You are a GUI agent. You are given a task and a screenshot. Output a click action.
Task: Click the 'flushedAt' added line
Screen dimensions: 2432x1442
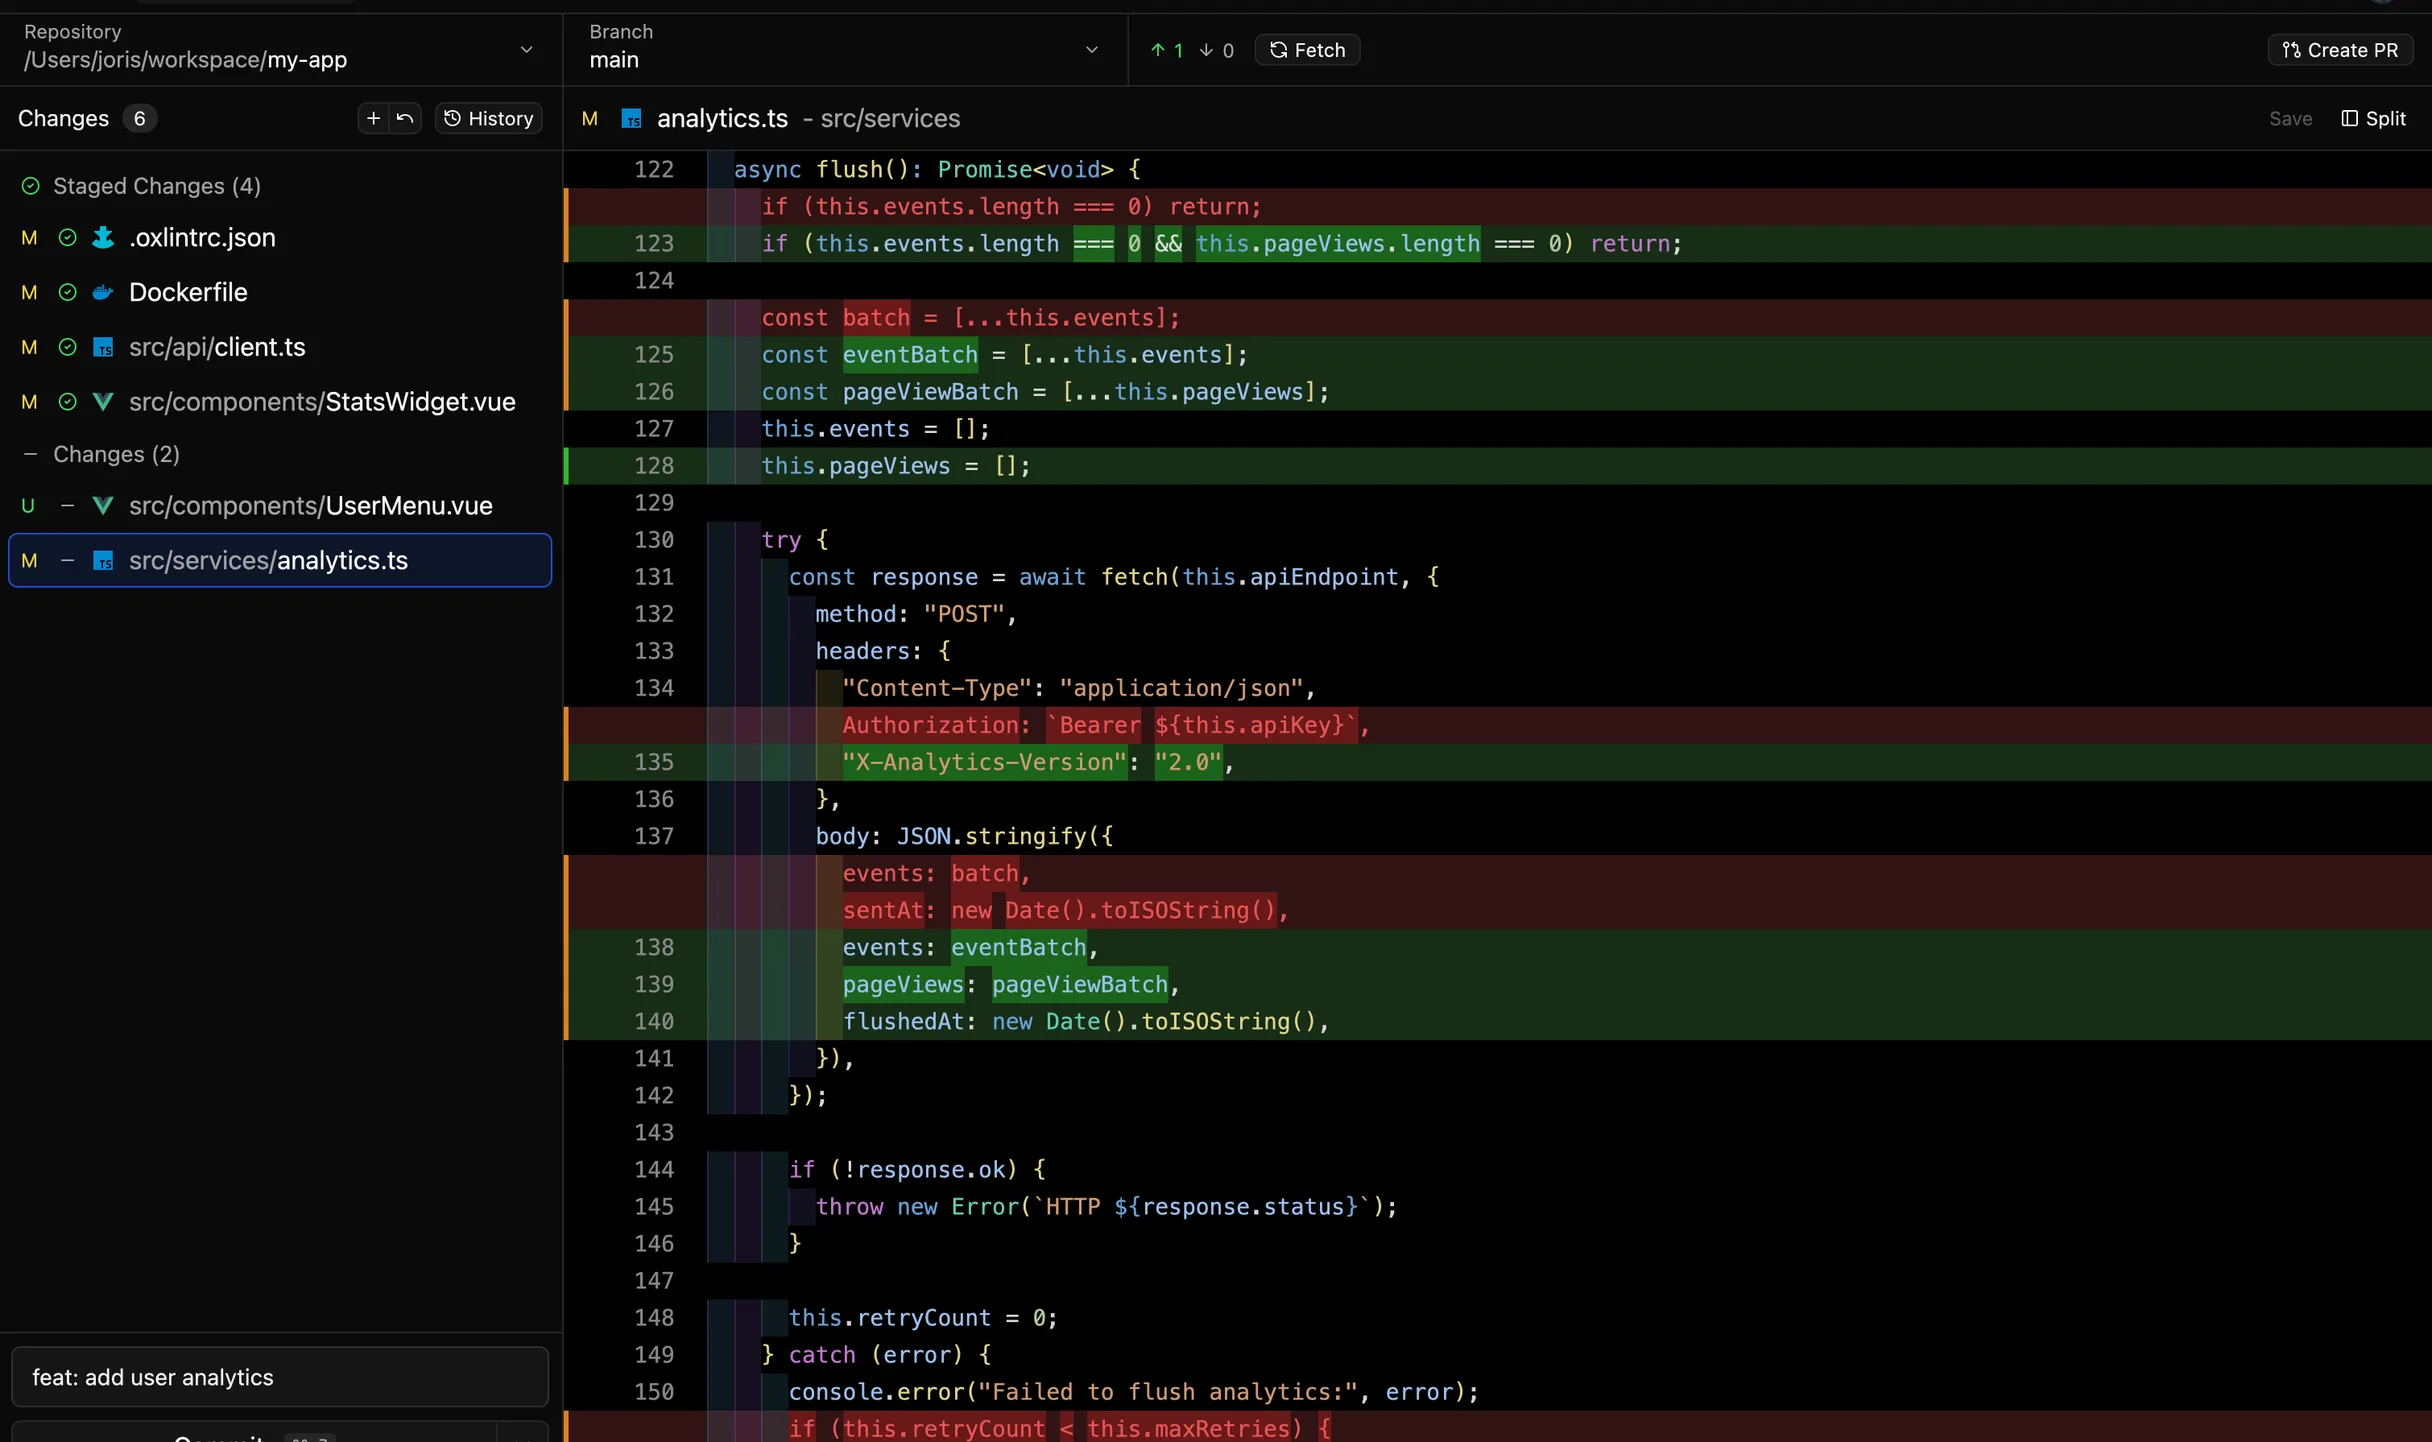coord(1498,1021)
